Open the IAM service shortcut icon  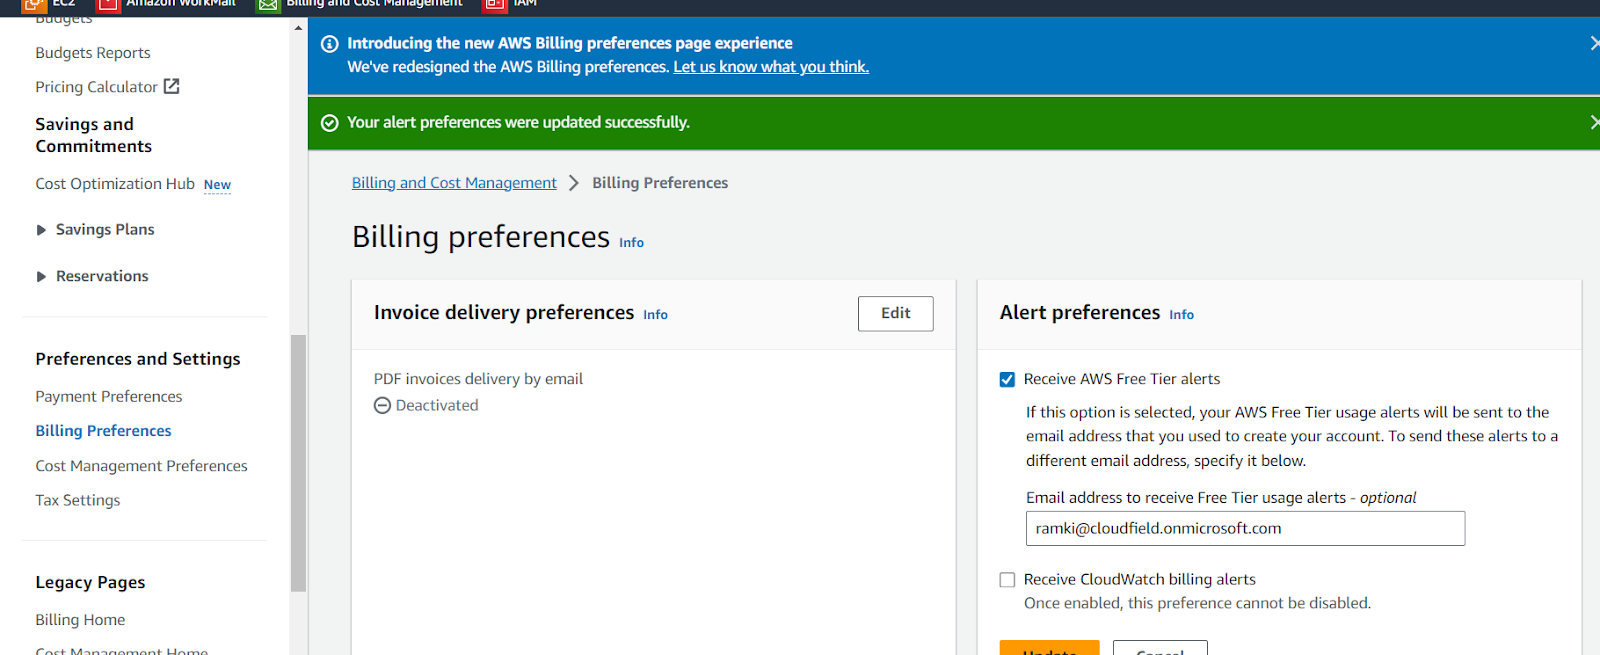(495, 5)
